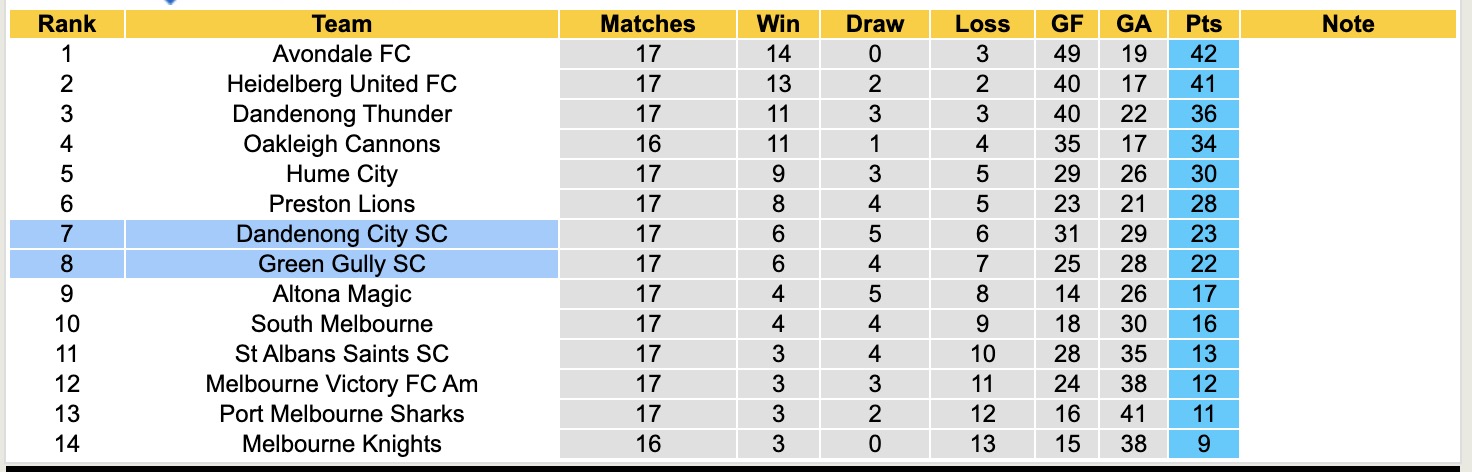
Task: Click the Team column header
Action: pos(341,24)
